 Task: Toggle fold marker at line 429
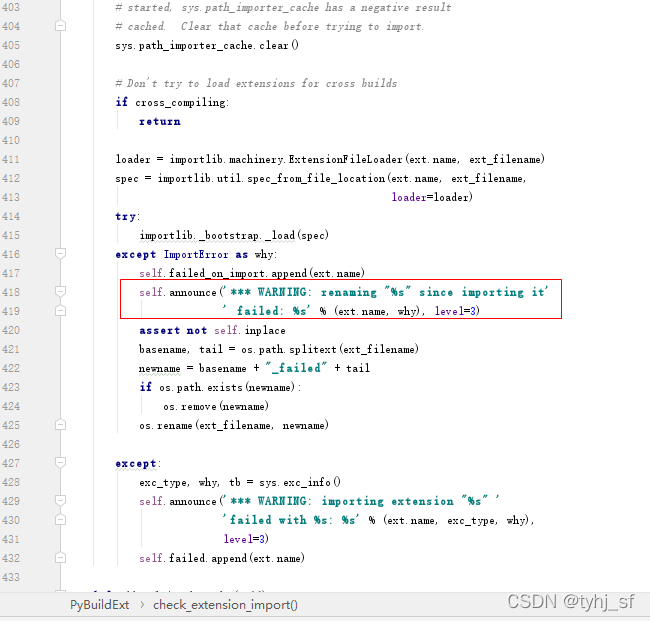click(x=61, y=501)
